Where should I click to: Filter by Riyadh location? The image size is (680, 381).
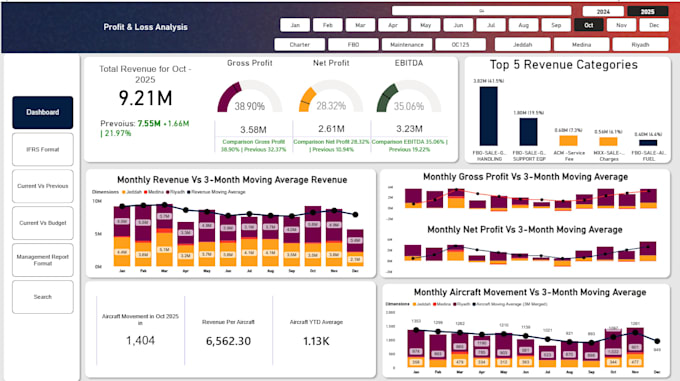click(x=640, y=45)
